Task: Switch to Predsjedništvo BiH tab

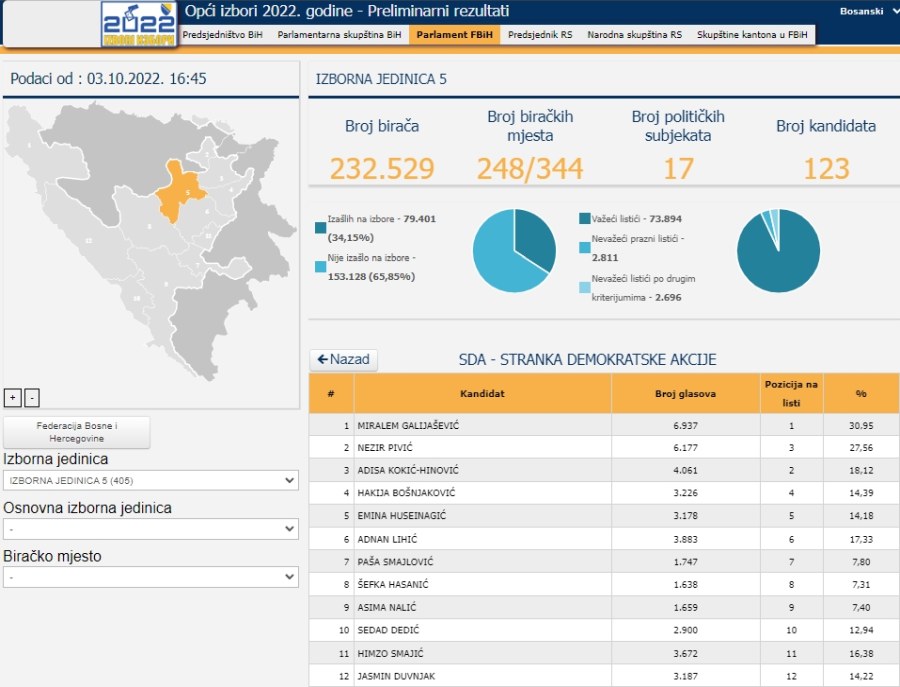Action: (x=222, y=34)
